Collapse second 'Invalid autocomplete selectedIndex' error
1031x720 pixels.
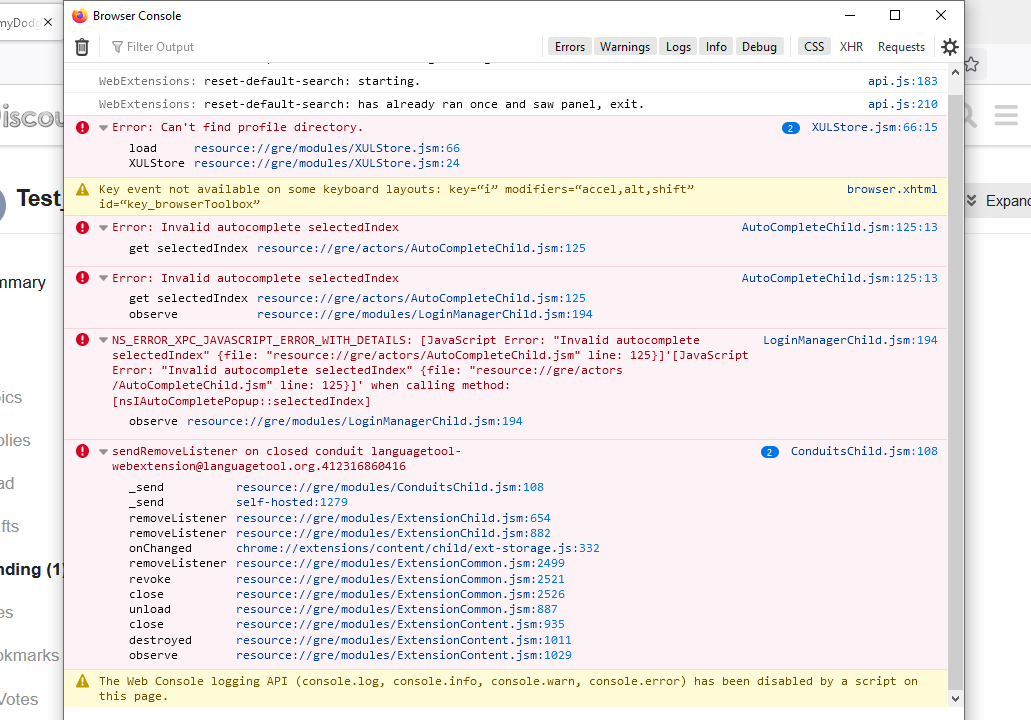(103, 279)
